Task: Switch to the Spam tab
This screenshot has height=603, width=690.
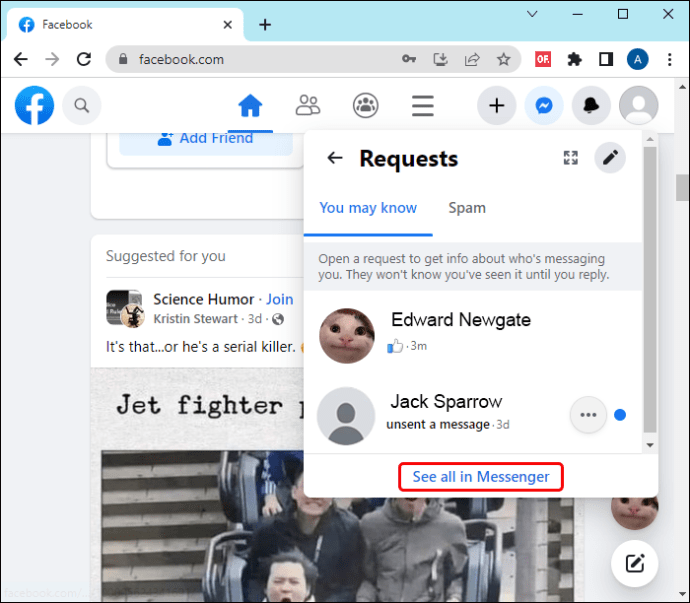Action: pyautogui.click(x=467, y=208)
